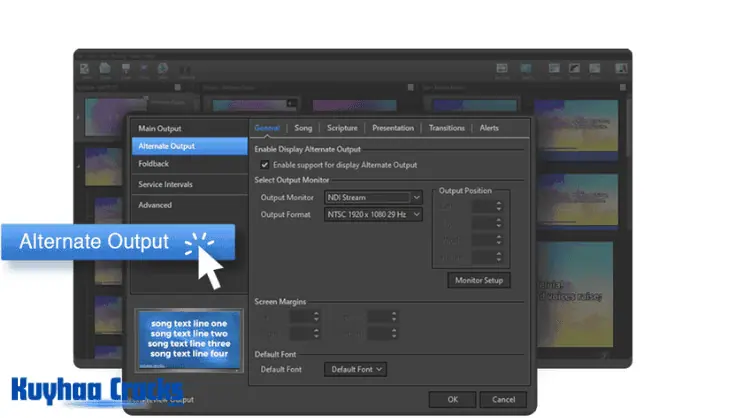Viewport: 743px width, 418px height.
Task: Click the top stepper in Output Position
Action: tap(497, 205)
